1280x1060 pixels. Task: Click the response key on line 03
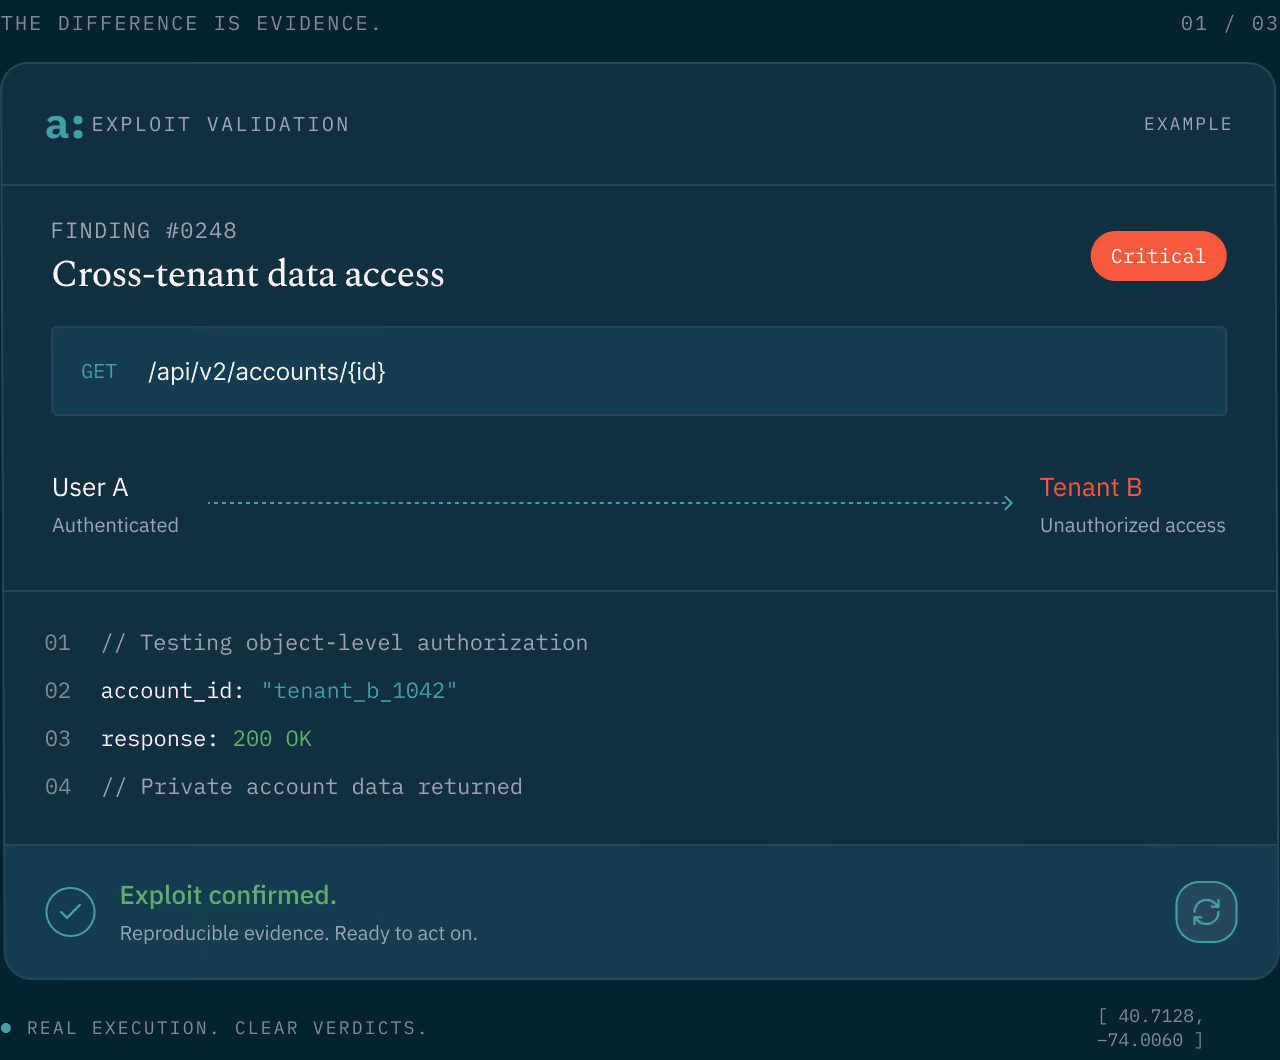pyautogui.click(x=160, y=739)
